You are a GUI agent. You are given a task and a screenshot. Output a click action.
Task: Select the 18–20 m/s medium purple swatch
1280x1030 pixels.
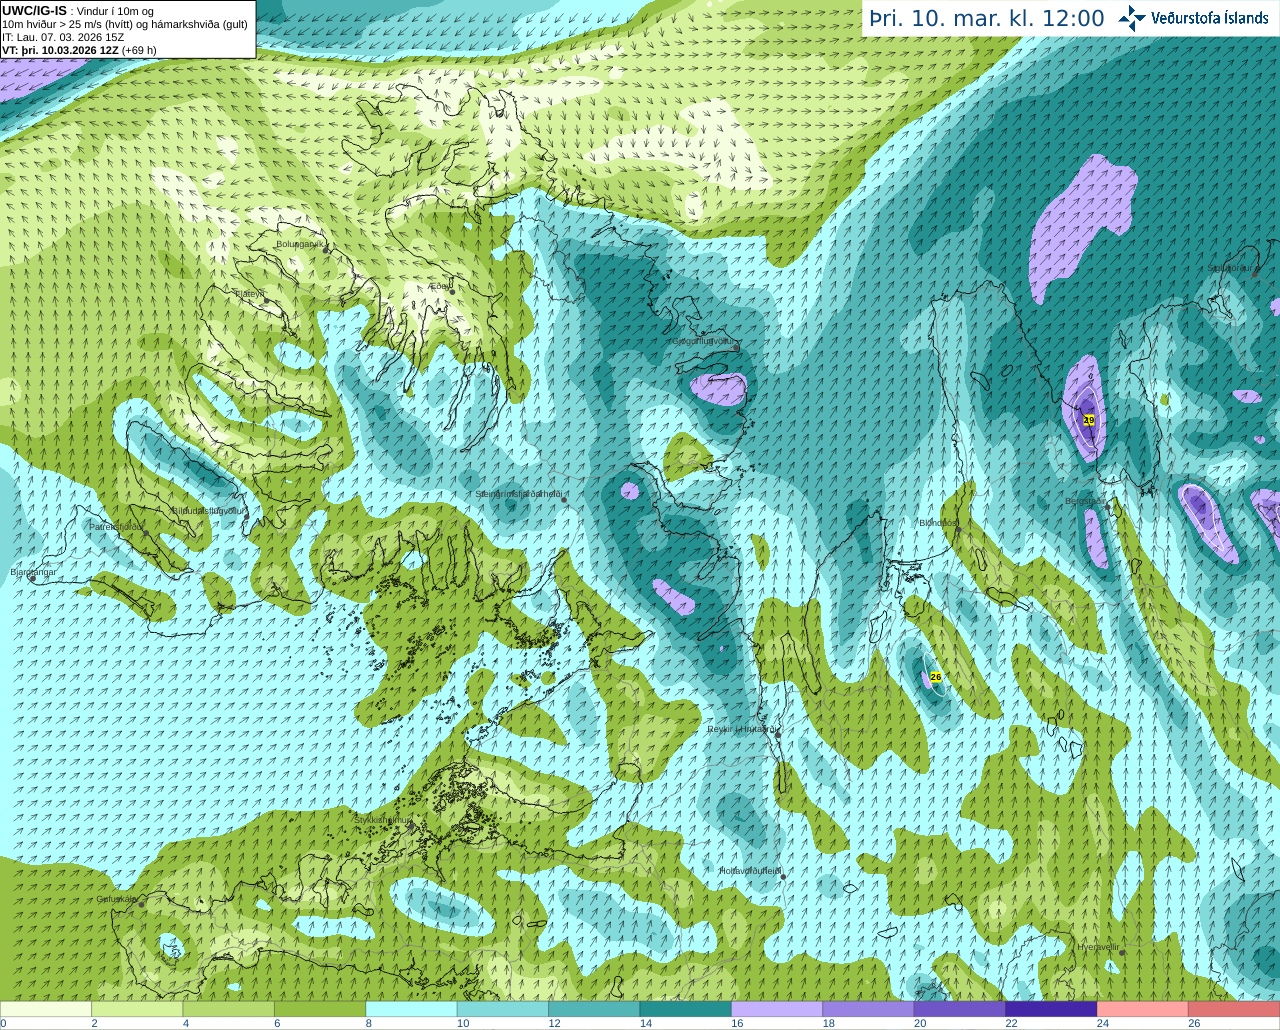[x=868, y=1009]
